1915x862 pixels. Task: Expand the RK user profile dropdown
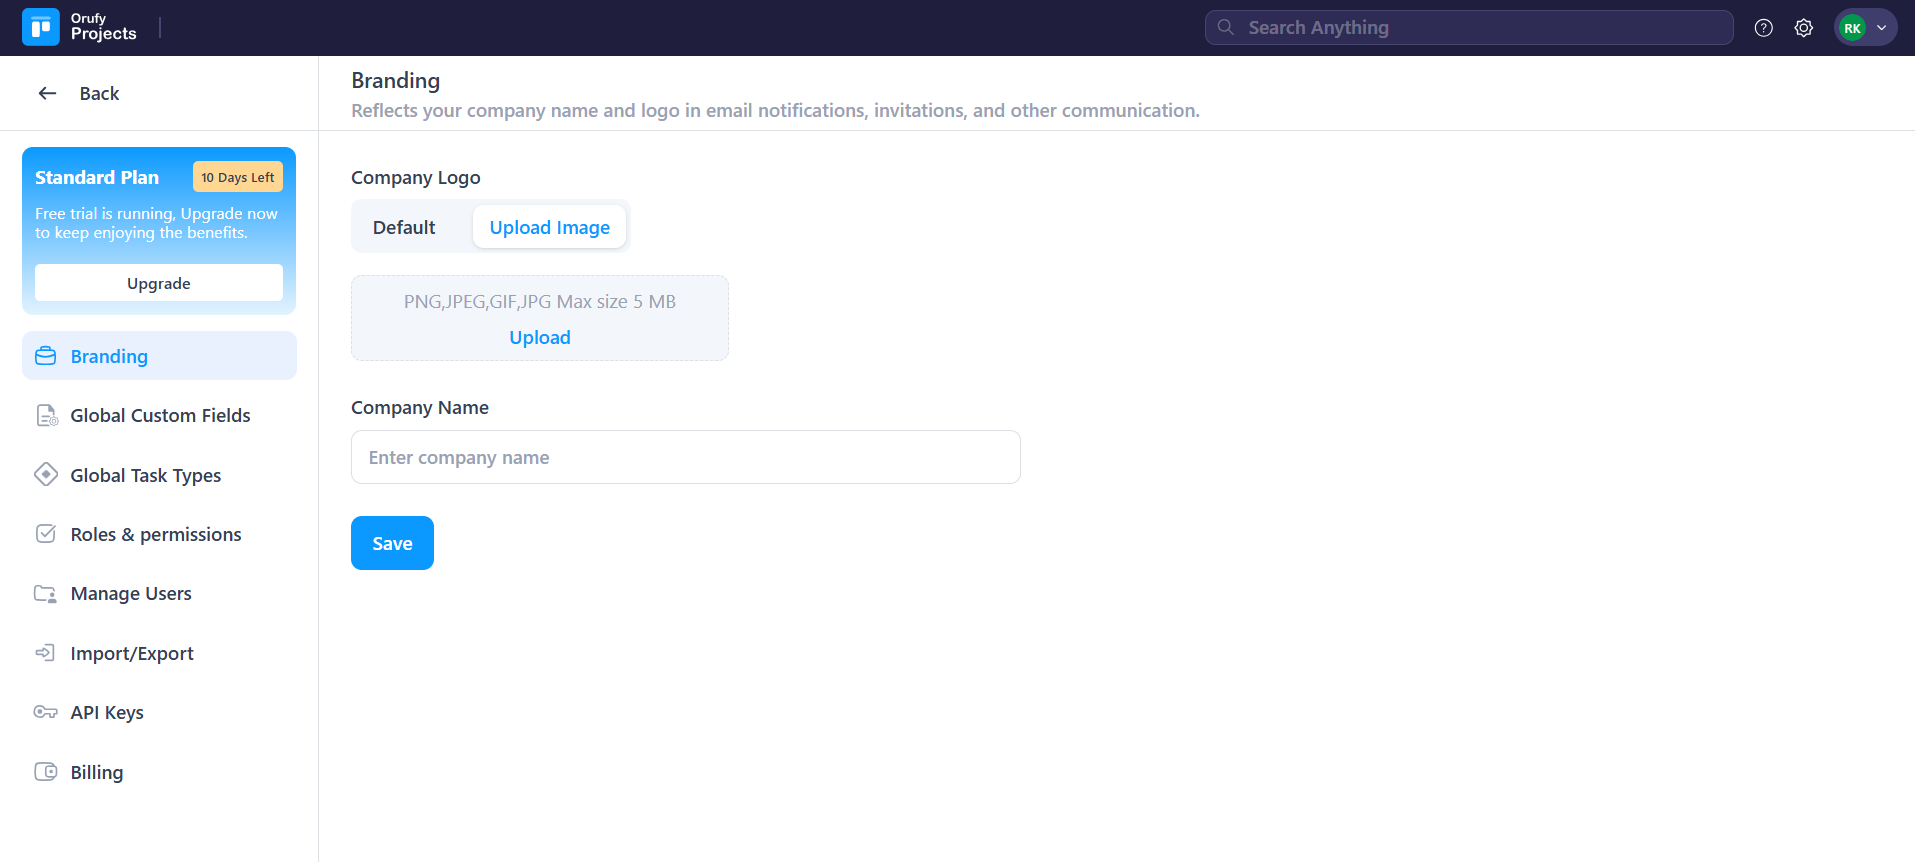click(x=1865, y=28)
